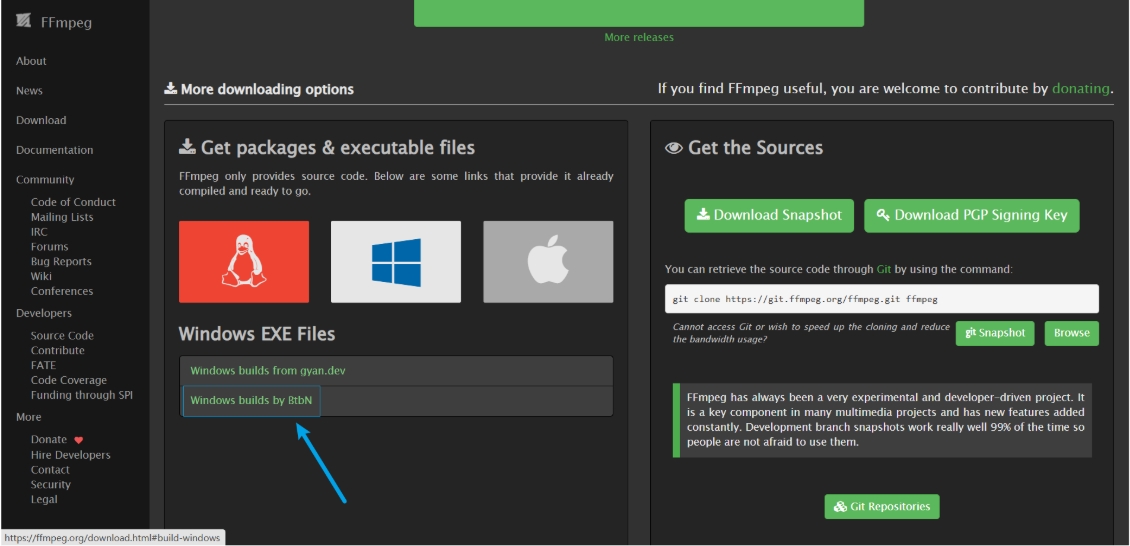
Task: Open Hire Developers link
Action: point(71,455)
